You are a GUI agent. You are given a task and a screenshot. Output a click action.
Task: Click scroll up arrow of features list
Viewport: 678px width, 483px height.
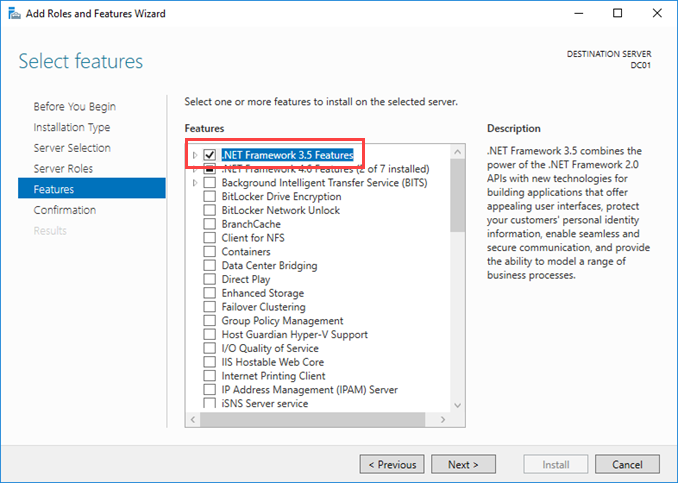457,152
